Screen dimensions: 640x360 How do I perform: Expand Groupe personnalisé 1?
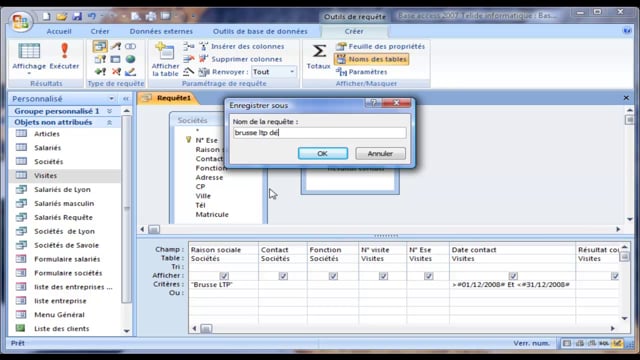(x=109, y=111)
